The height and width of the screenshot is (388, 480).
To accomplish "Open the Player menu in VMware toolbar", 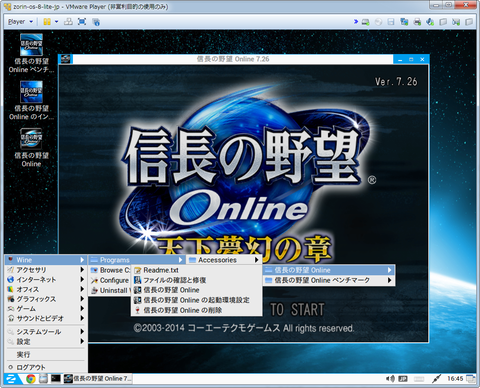I will [20, 22].
